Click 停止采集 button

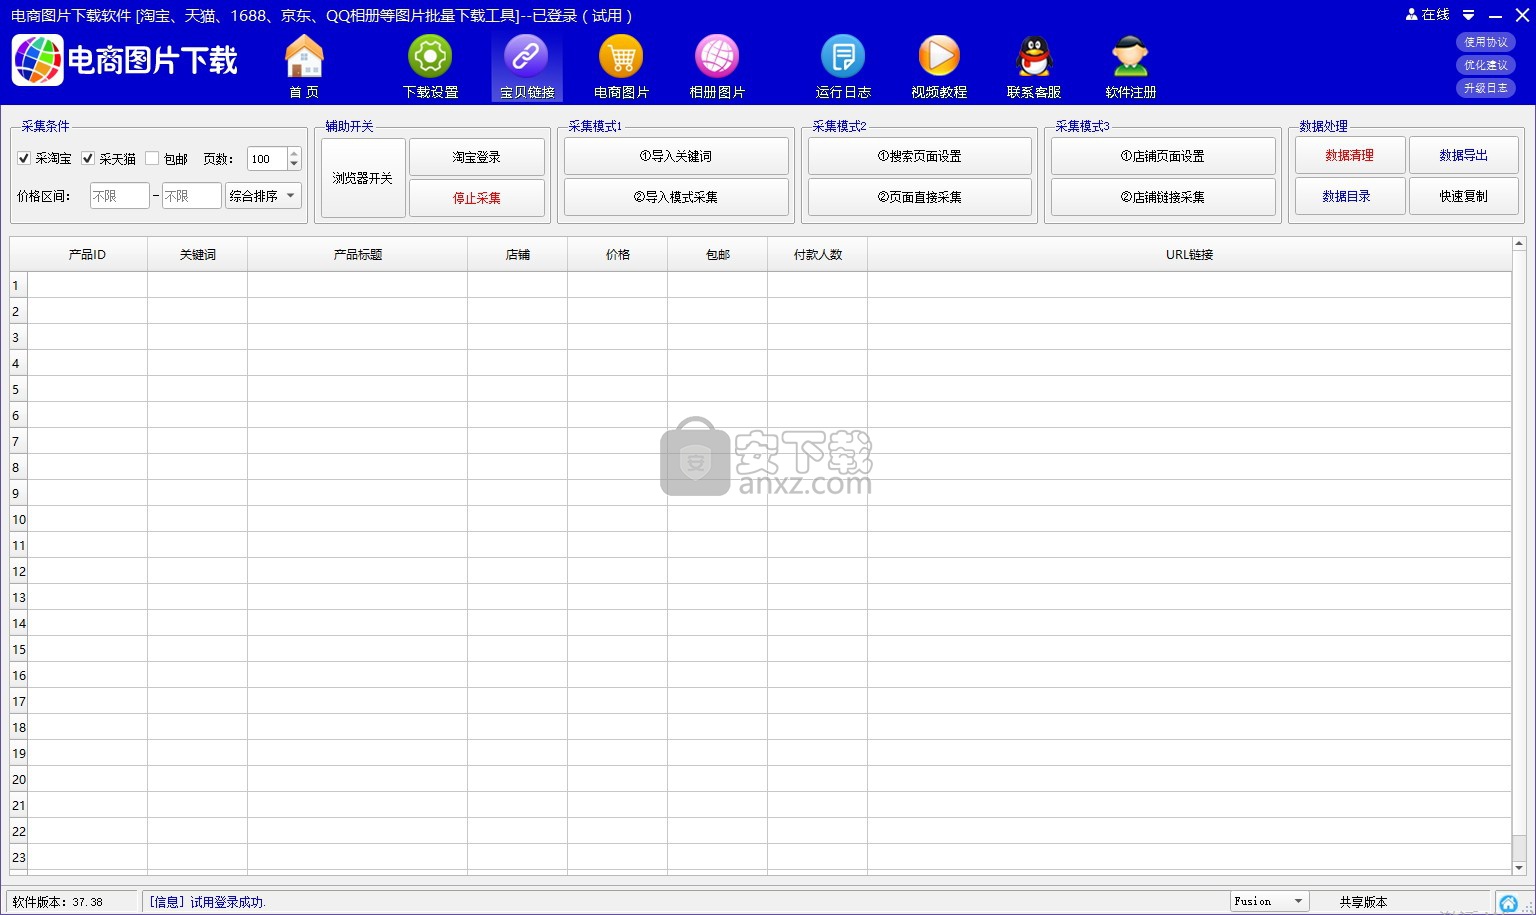(x=477, y=198)
